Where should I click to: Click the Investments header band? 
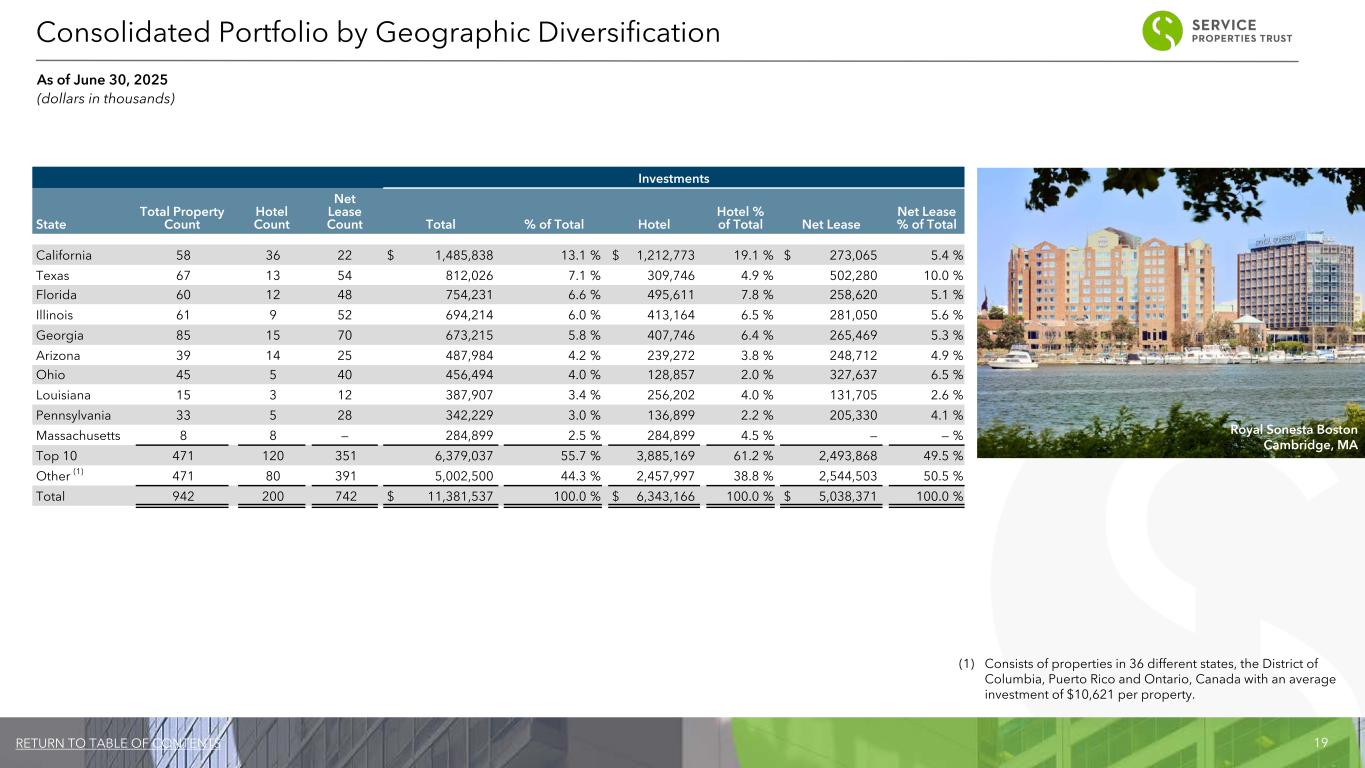[x=675, y=178]
